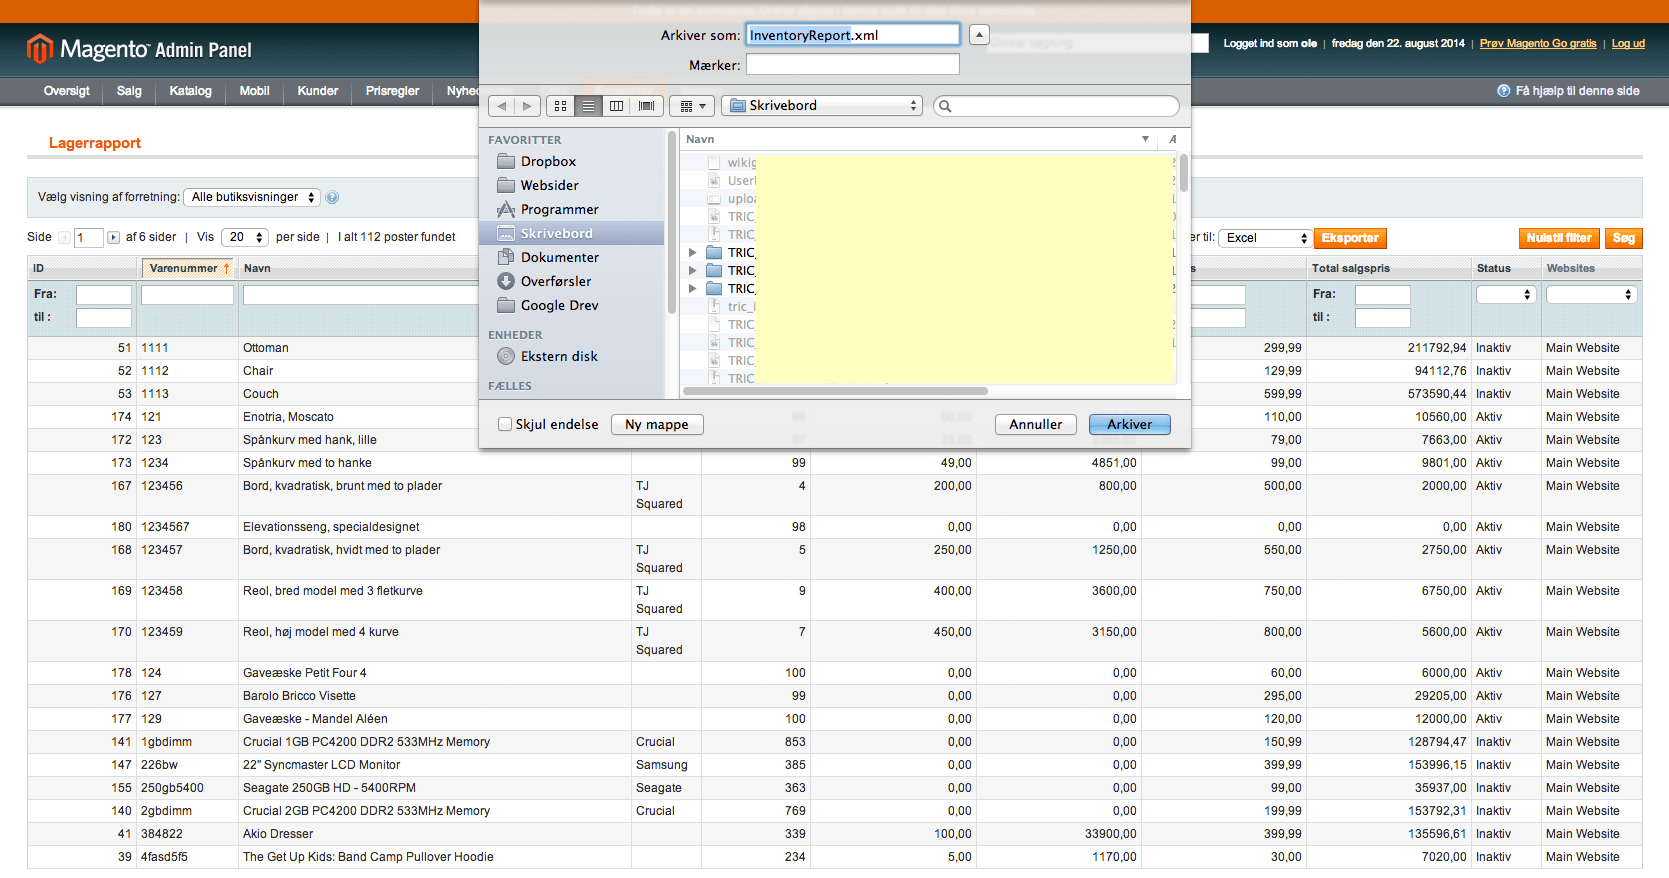Switch to icon view in save dialog

point(560,106)
